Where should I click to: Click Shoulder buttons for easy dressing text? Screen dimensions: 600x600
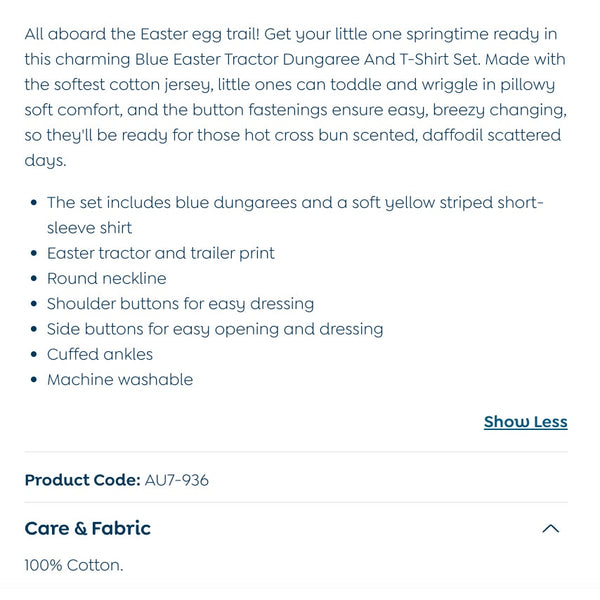click(180, 303)
